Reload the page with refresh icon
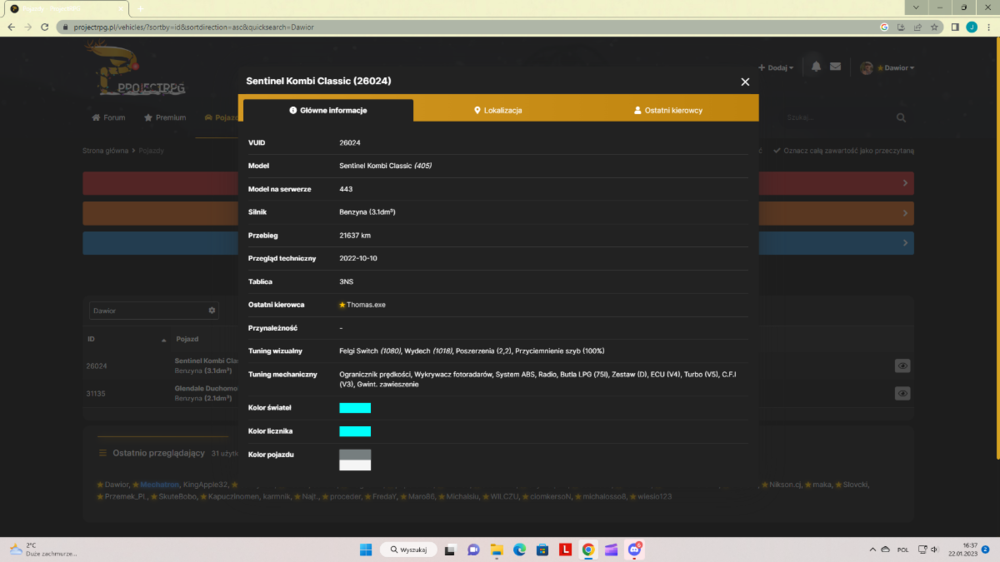 click(45, 27)
